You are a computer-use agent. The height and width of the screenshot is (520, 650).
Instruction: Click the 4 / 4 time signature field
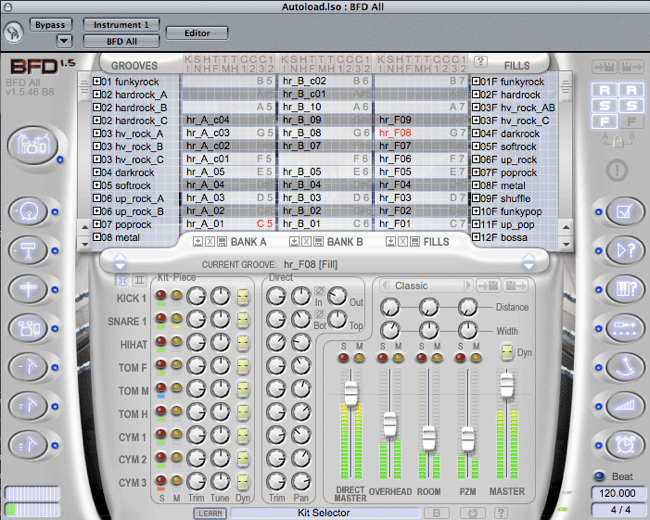[x=617, y=509]
